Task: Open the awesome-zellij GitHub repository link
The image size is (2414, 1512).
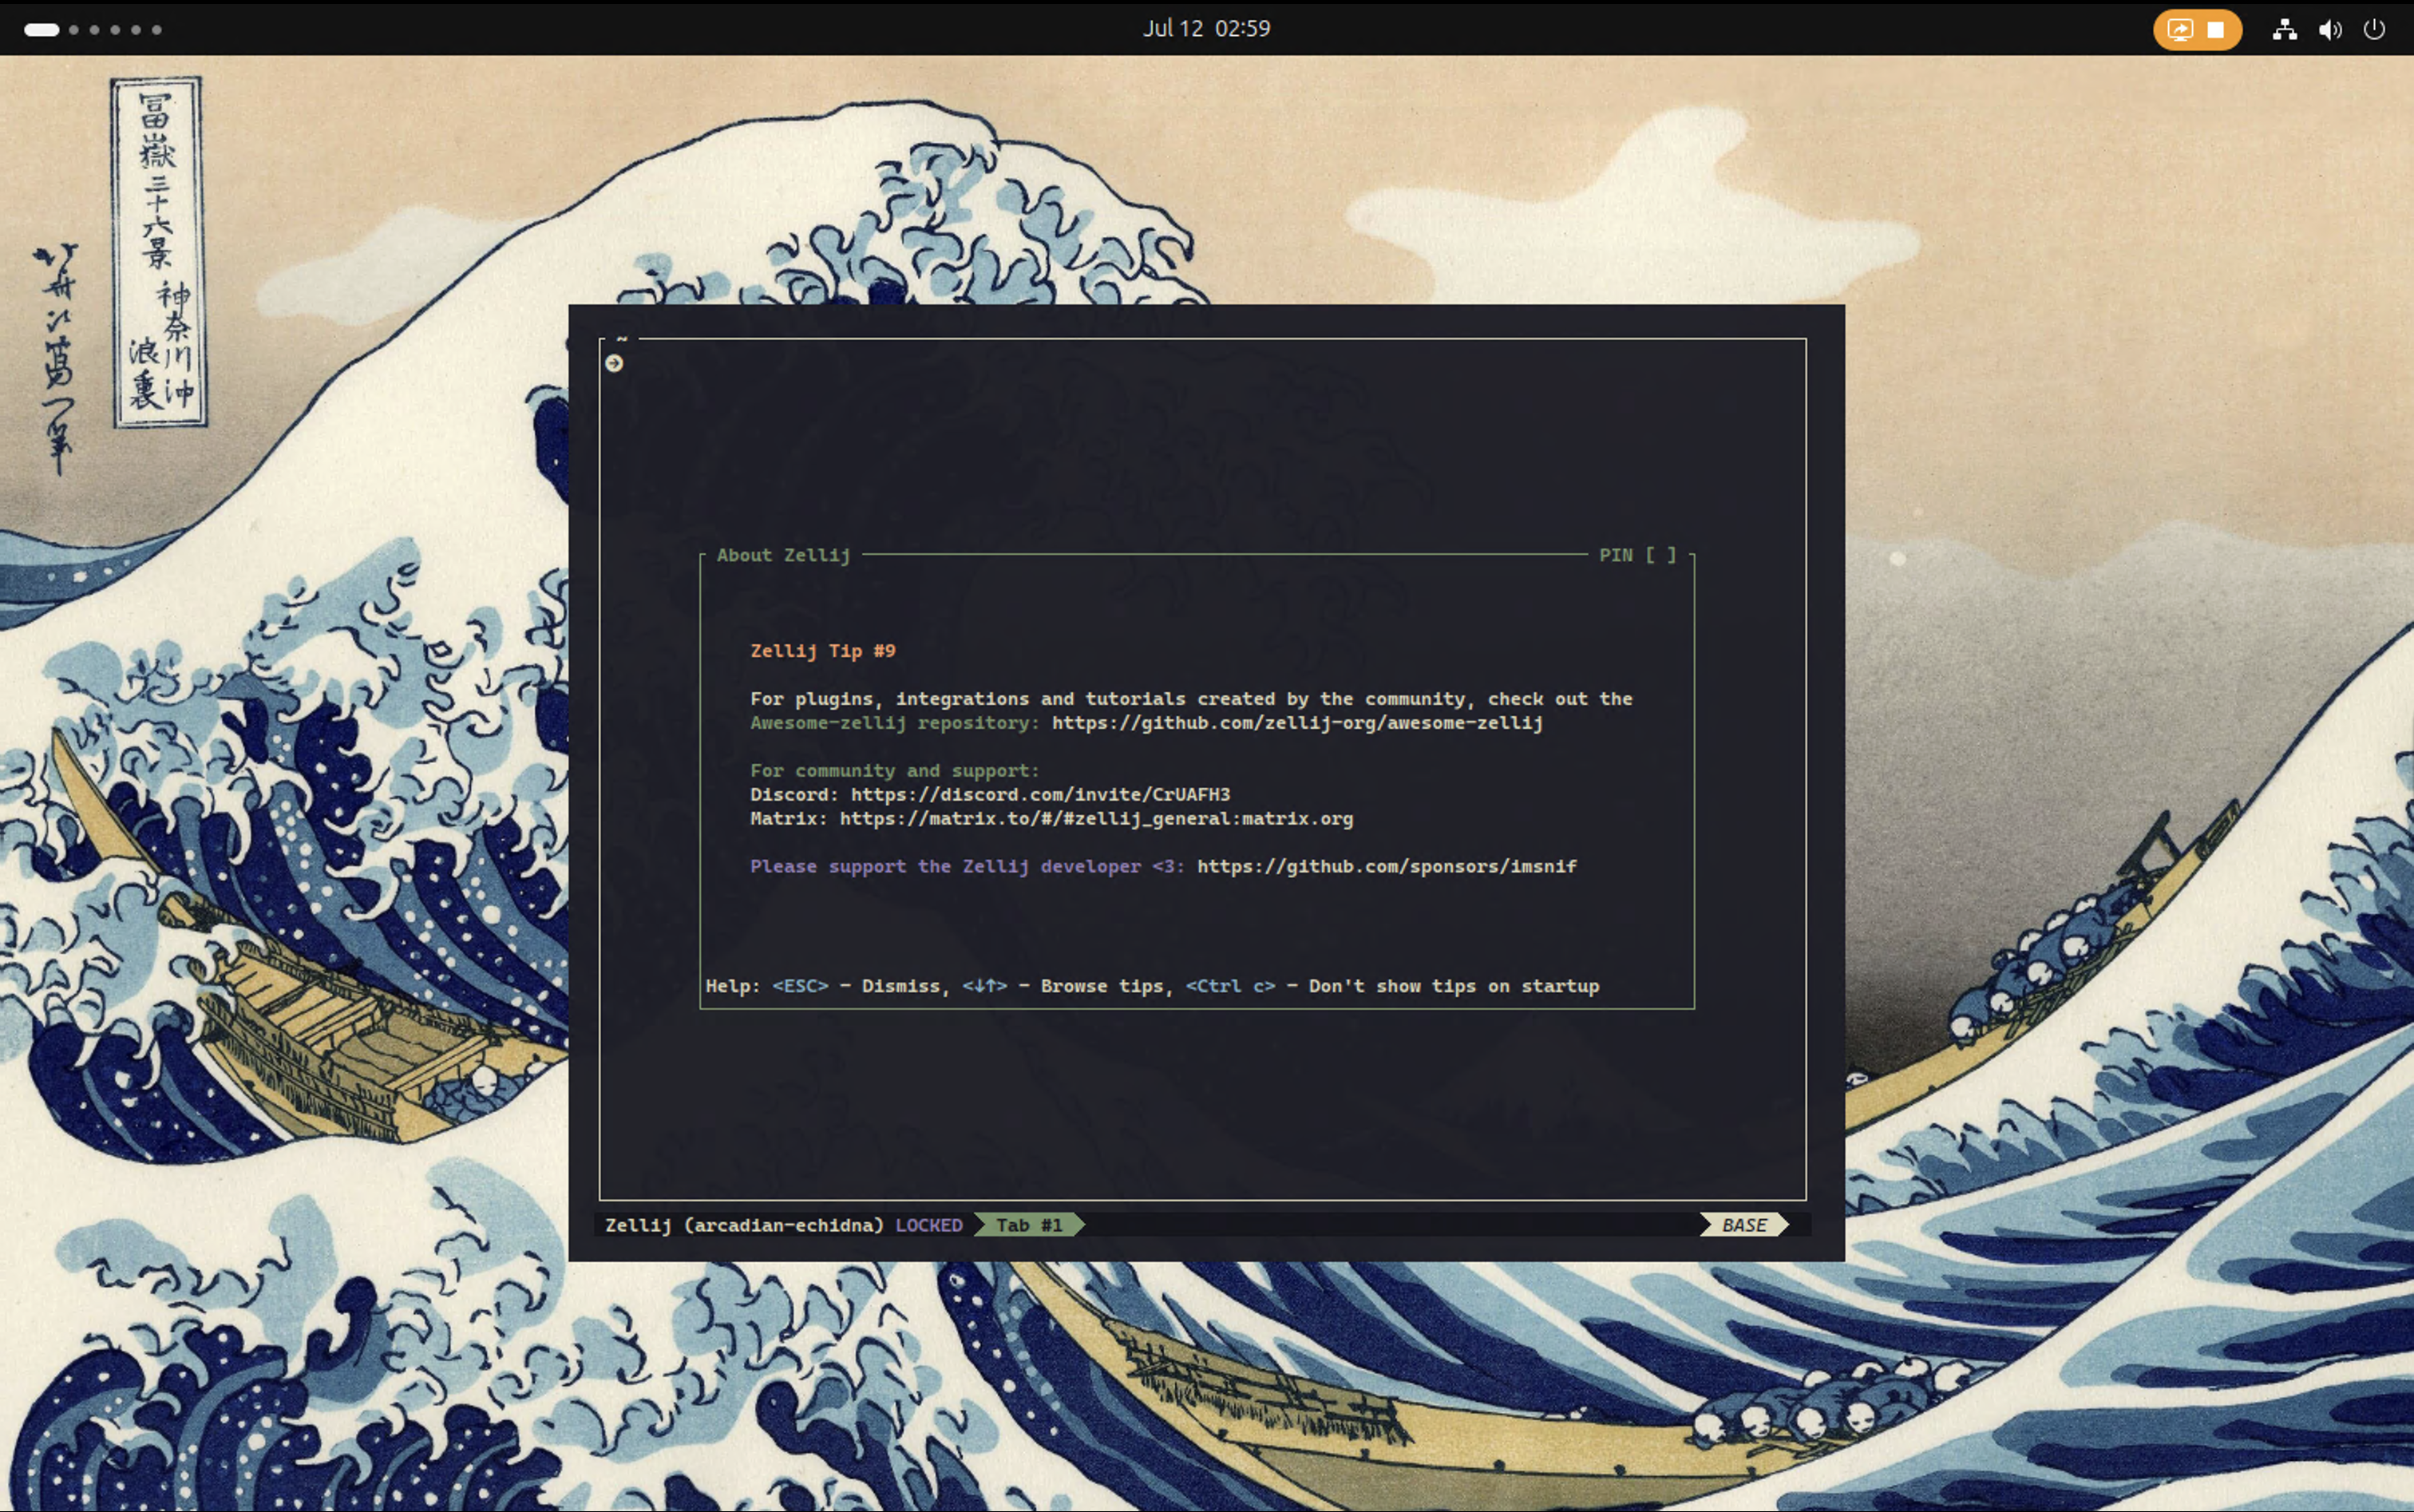Action: [1297, 722]
